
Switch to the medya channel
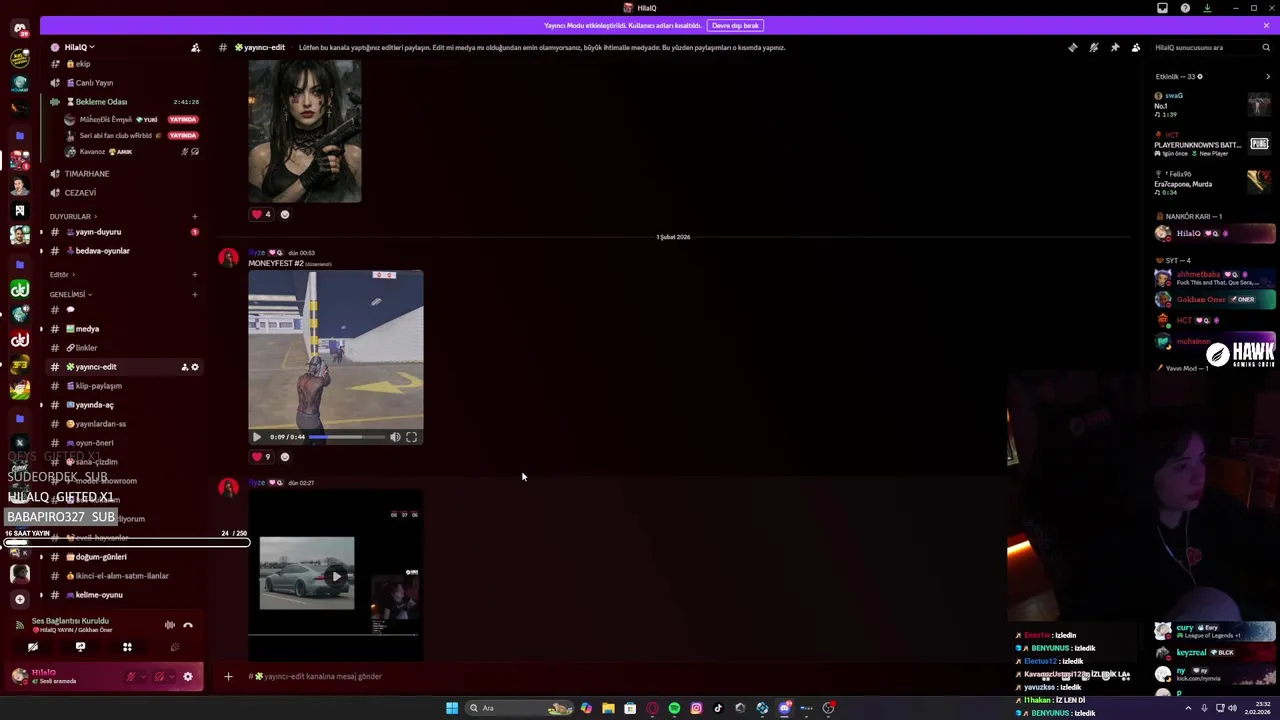click(x=125, y=329)
